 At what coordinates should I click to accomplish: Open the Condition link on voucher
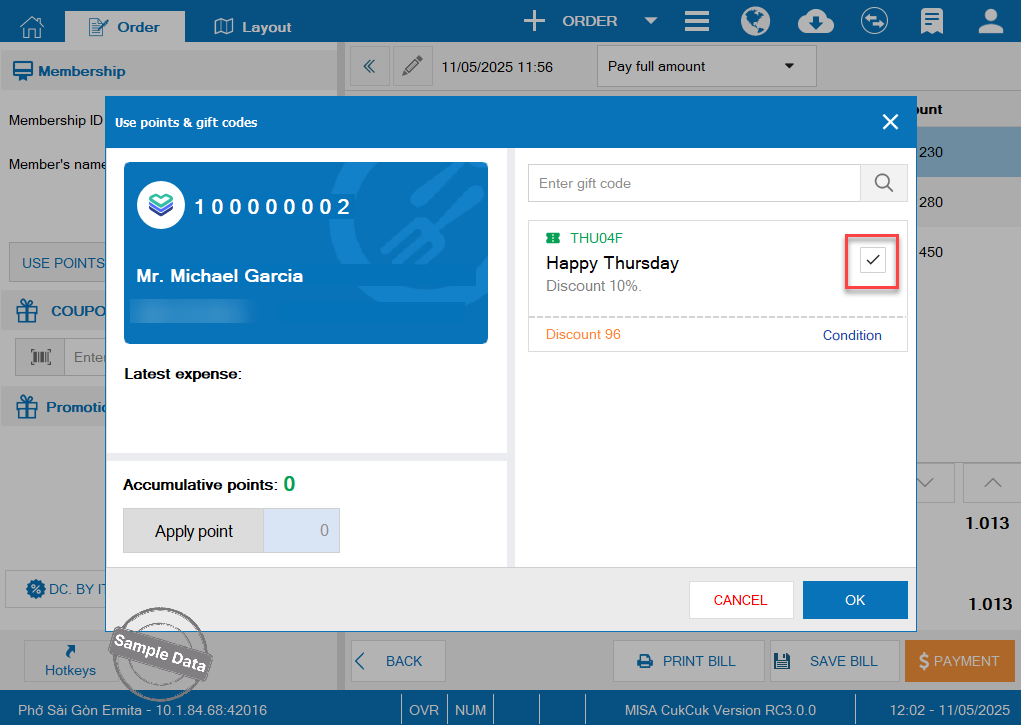pyautogui.click(x=852, y=335)
